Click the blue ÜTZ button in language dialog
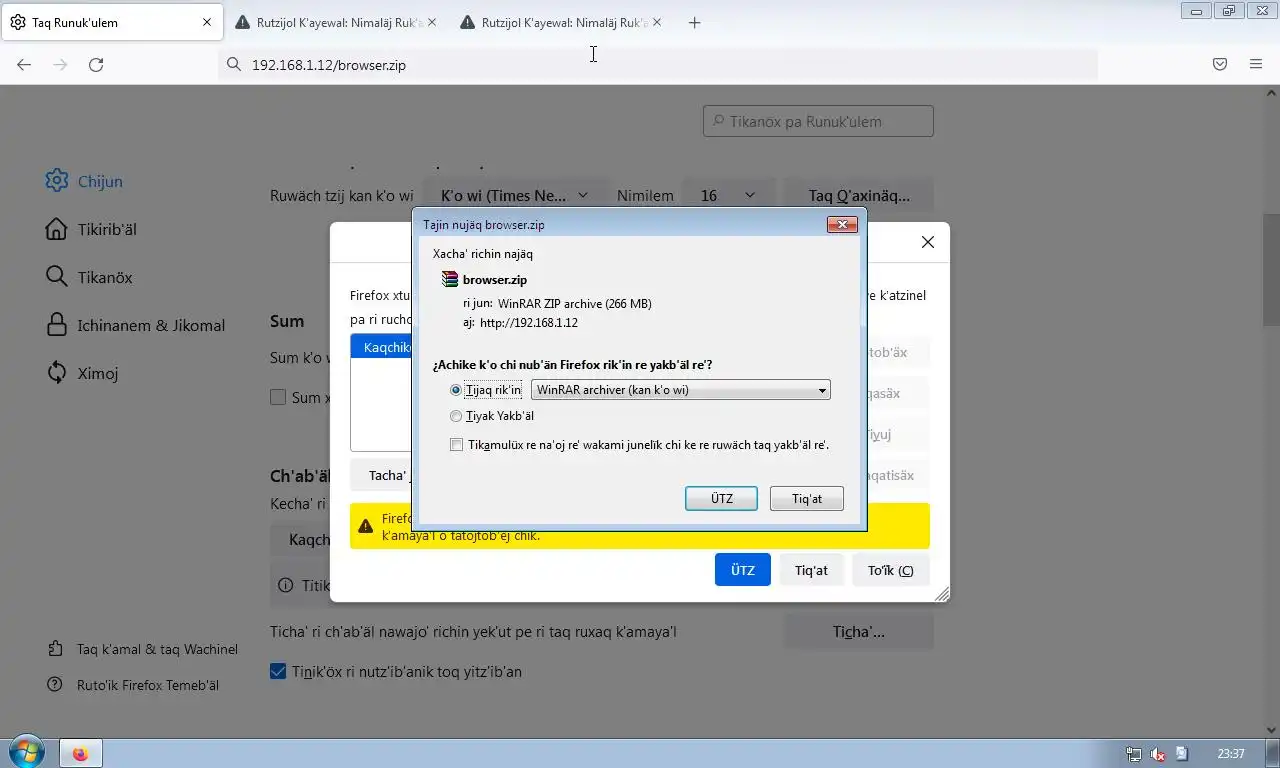 pos(742,570)
